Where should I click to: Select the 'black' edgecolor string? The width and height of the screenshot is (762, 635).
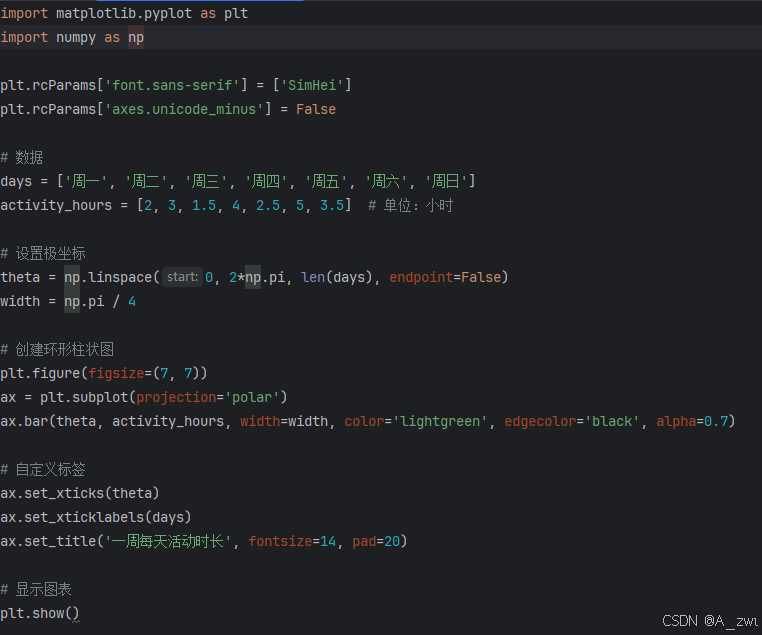tap(612, 421)
